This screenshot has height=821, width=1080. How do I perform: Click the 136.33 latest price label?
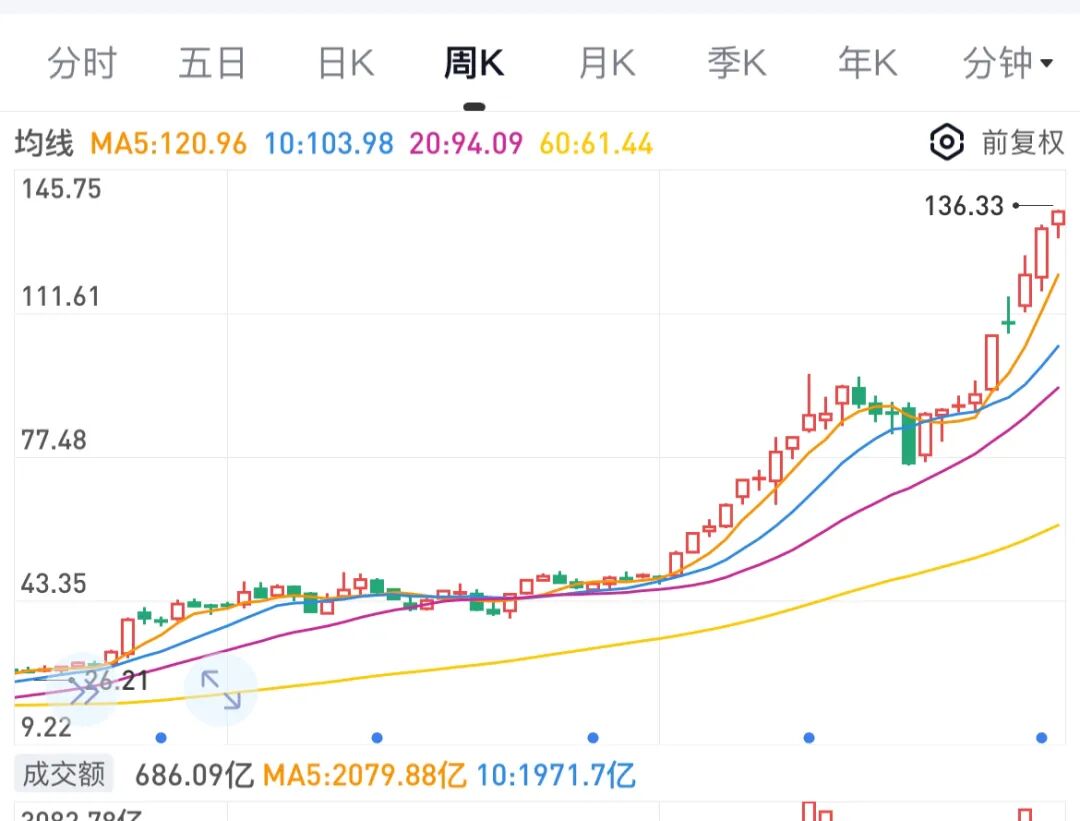(963, 206)
